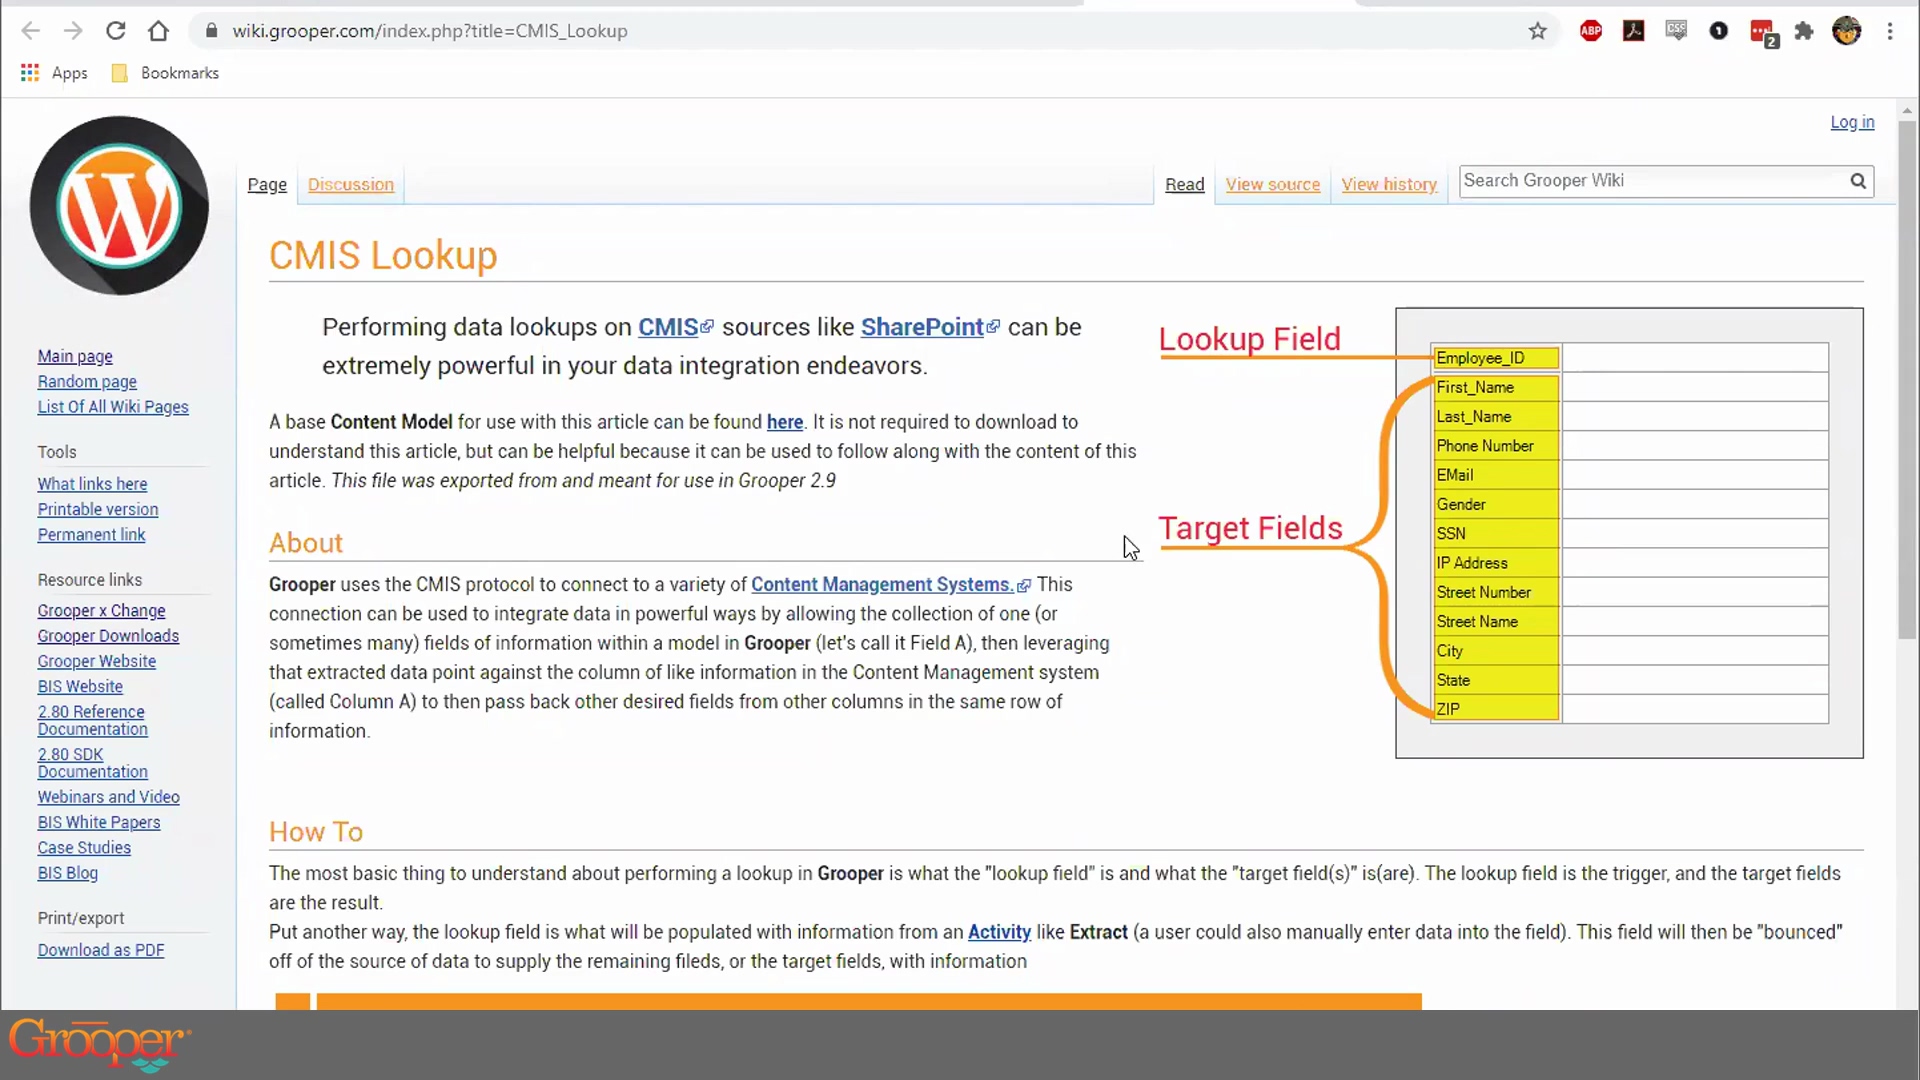Bookmark this page with the star icon
Image resolution: width=1920 pixels, height=1080 pixels.
[x=1538, y=31]
